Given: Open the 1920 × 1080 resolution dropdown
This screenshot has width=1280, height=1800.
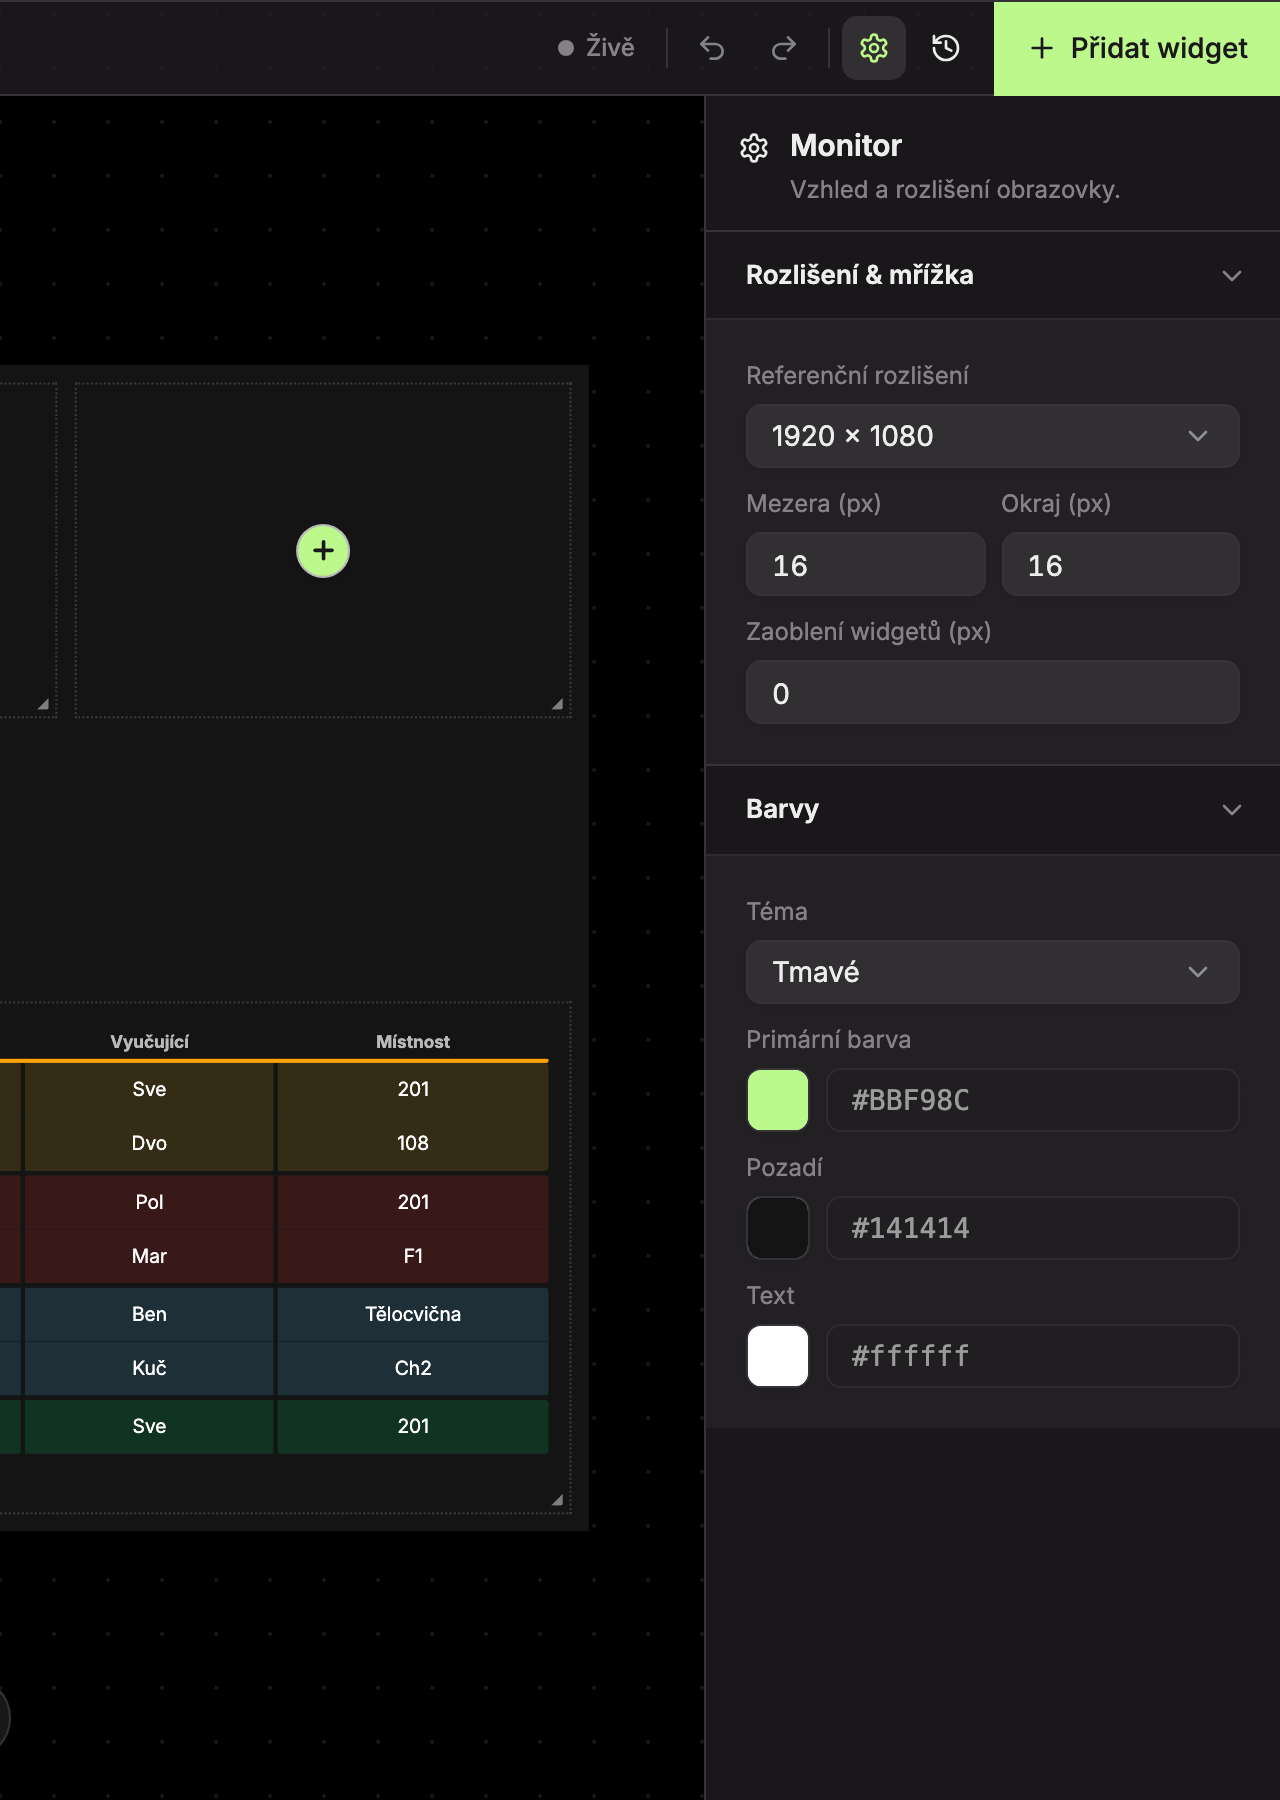Looking at the screenshot, I should coord(993,436).
